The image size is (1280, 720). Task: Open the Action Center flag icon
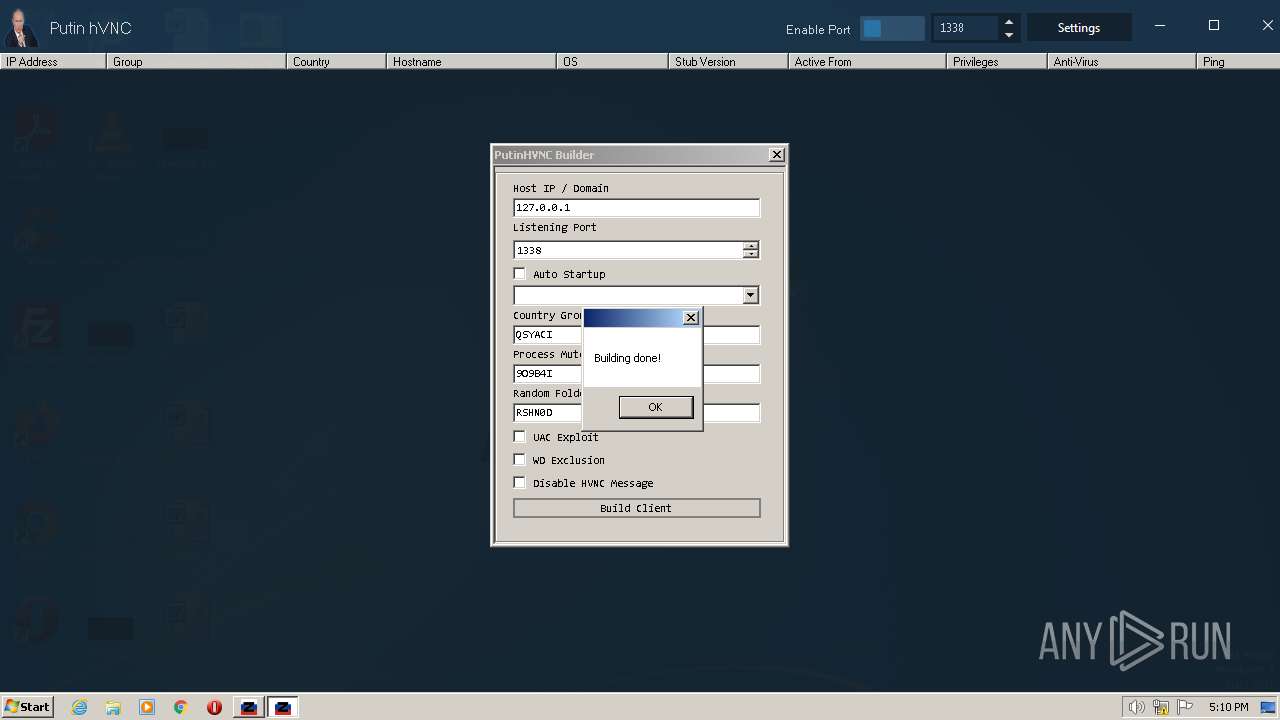click(1185, 707)
